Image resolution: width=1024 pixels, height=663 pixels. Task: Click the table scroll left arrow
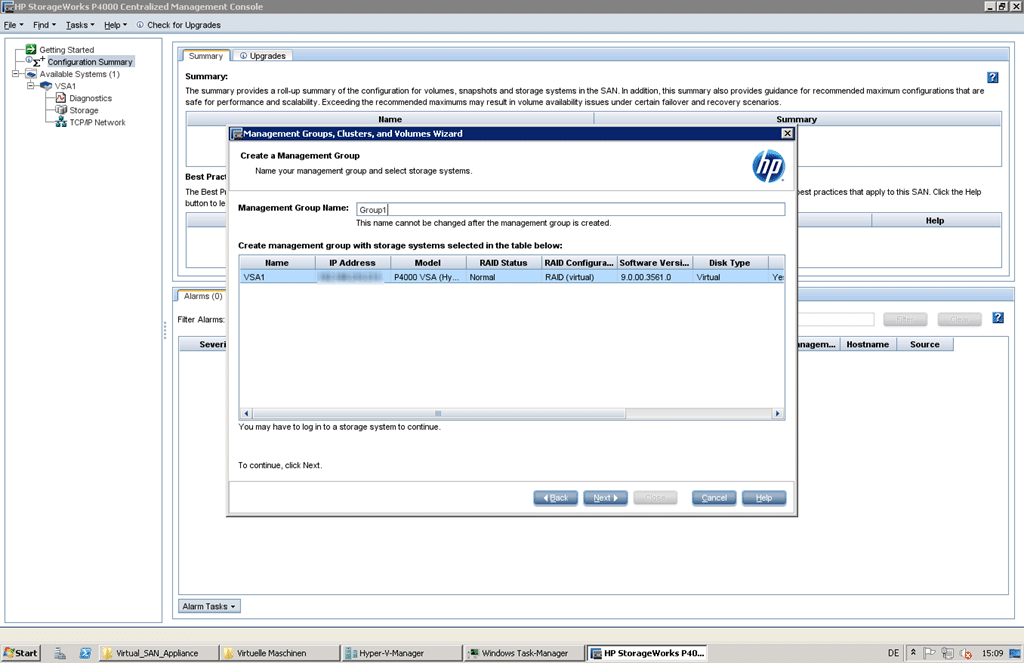246,413
